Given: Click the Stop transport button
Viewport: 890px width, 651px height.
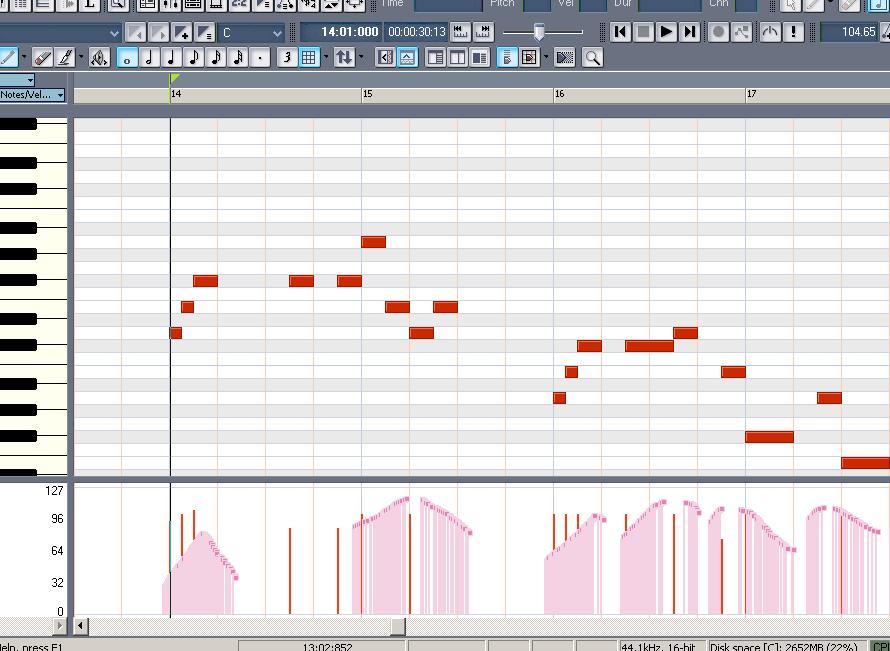Looking at the screenshot, I should pyautogui.click(x=644, y=32).
